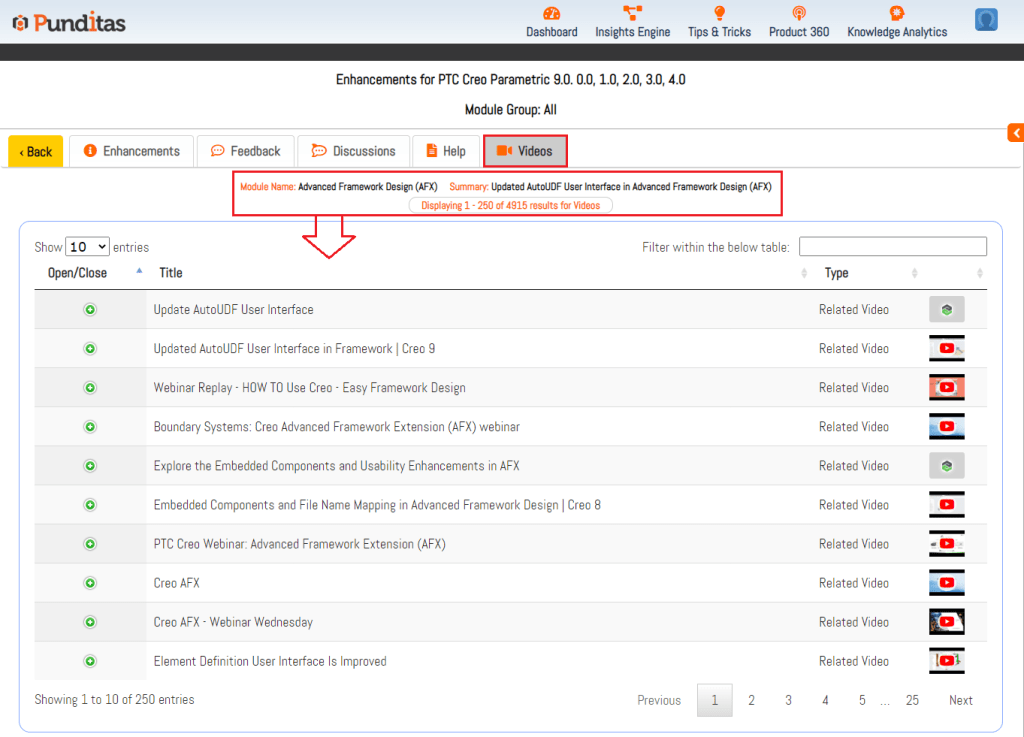Click the yellow Back button
The image size is (1024, 737).
coord(36,152)
